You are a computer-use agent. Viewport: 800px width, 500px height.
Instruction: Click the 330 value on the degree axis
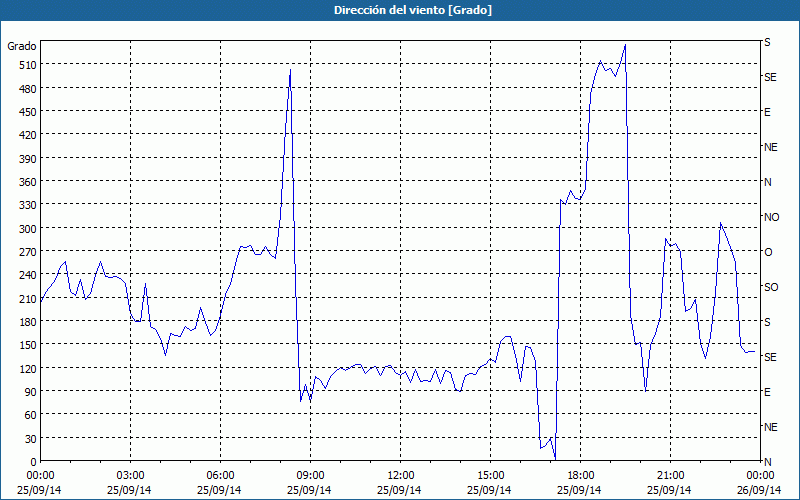(28, 205)
